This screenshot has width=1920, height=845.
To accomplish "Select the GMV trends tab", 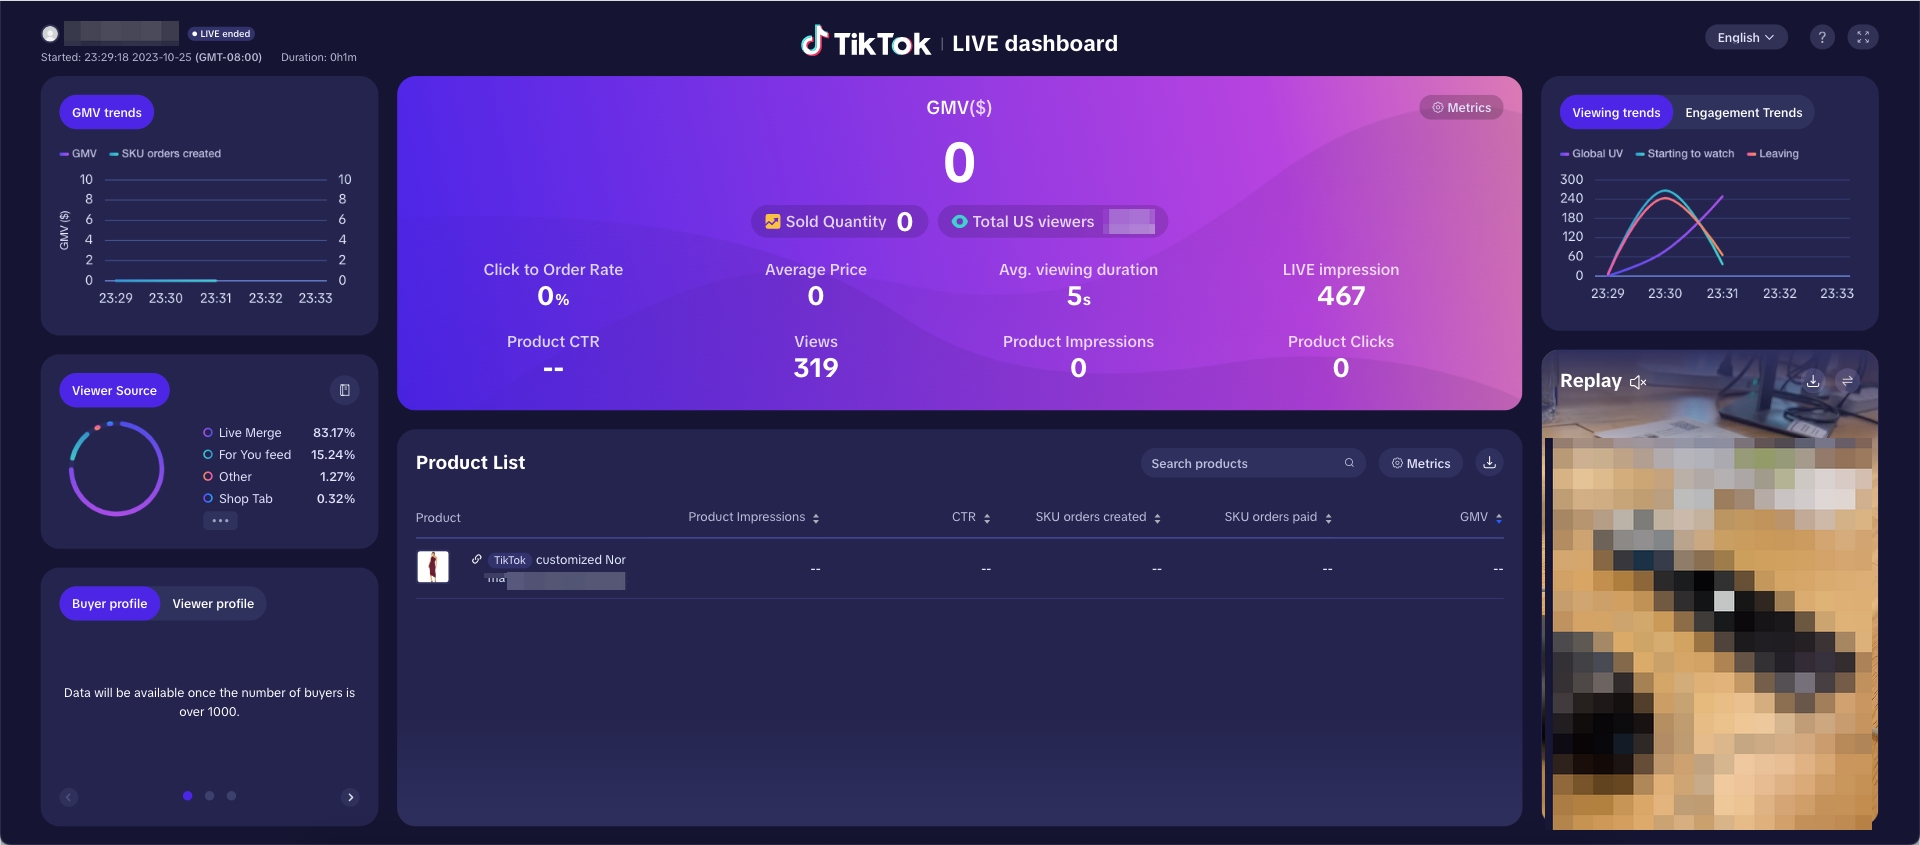I will pyautogui.click(x=106, y=113).
